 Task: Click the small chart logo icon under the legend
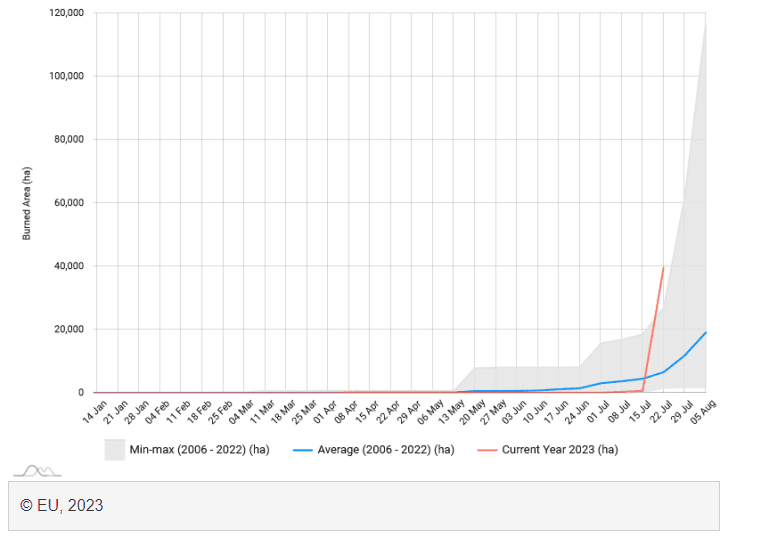(36, 470)
